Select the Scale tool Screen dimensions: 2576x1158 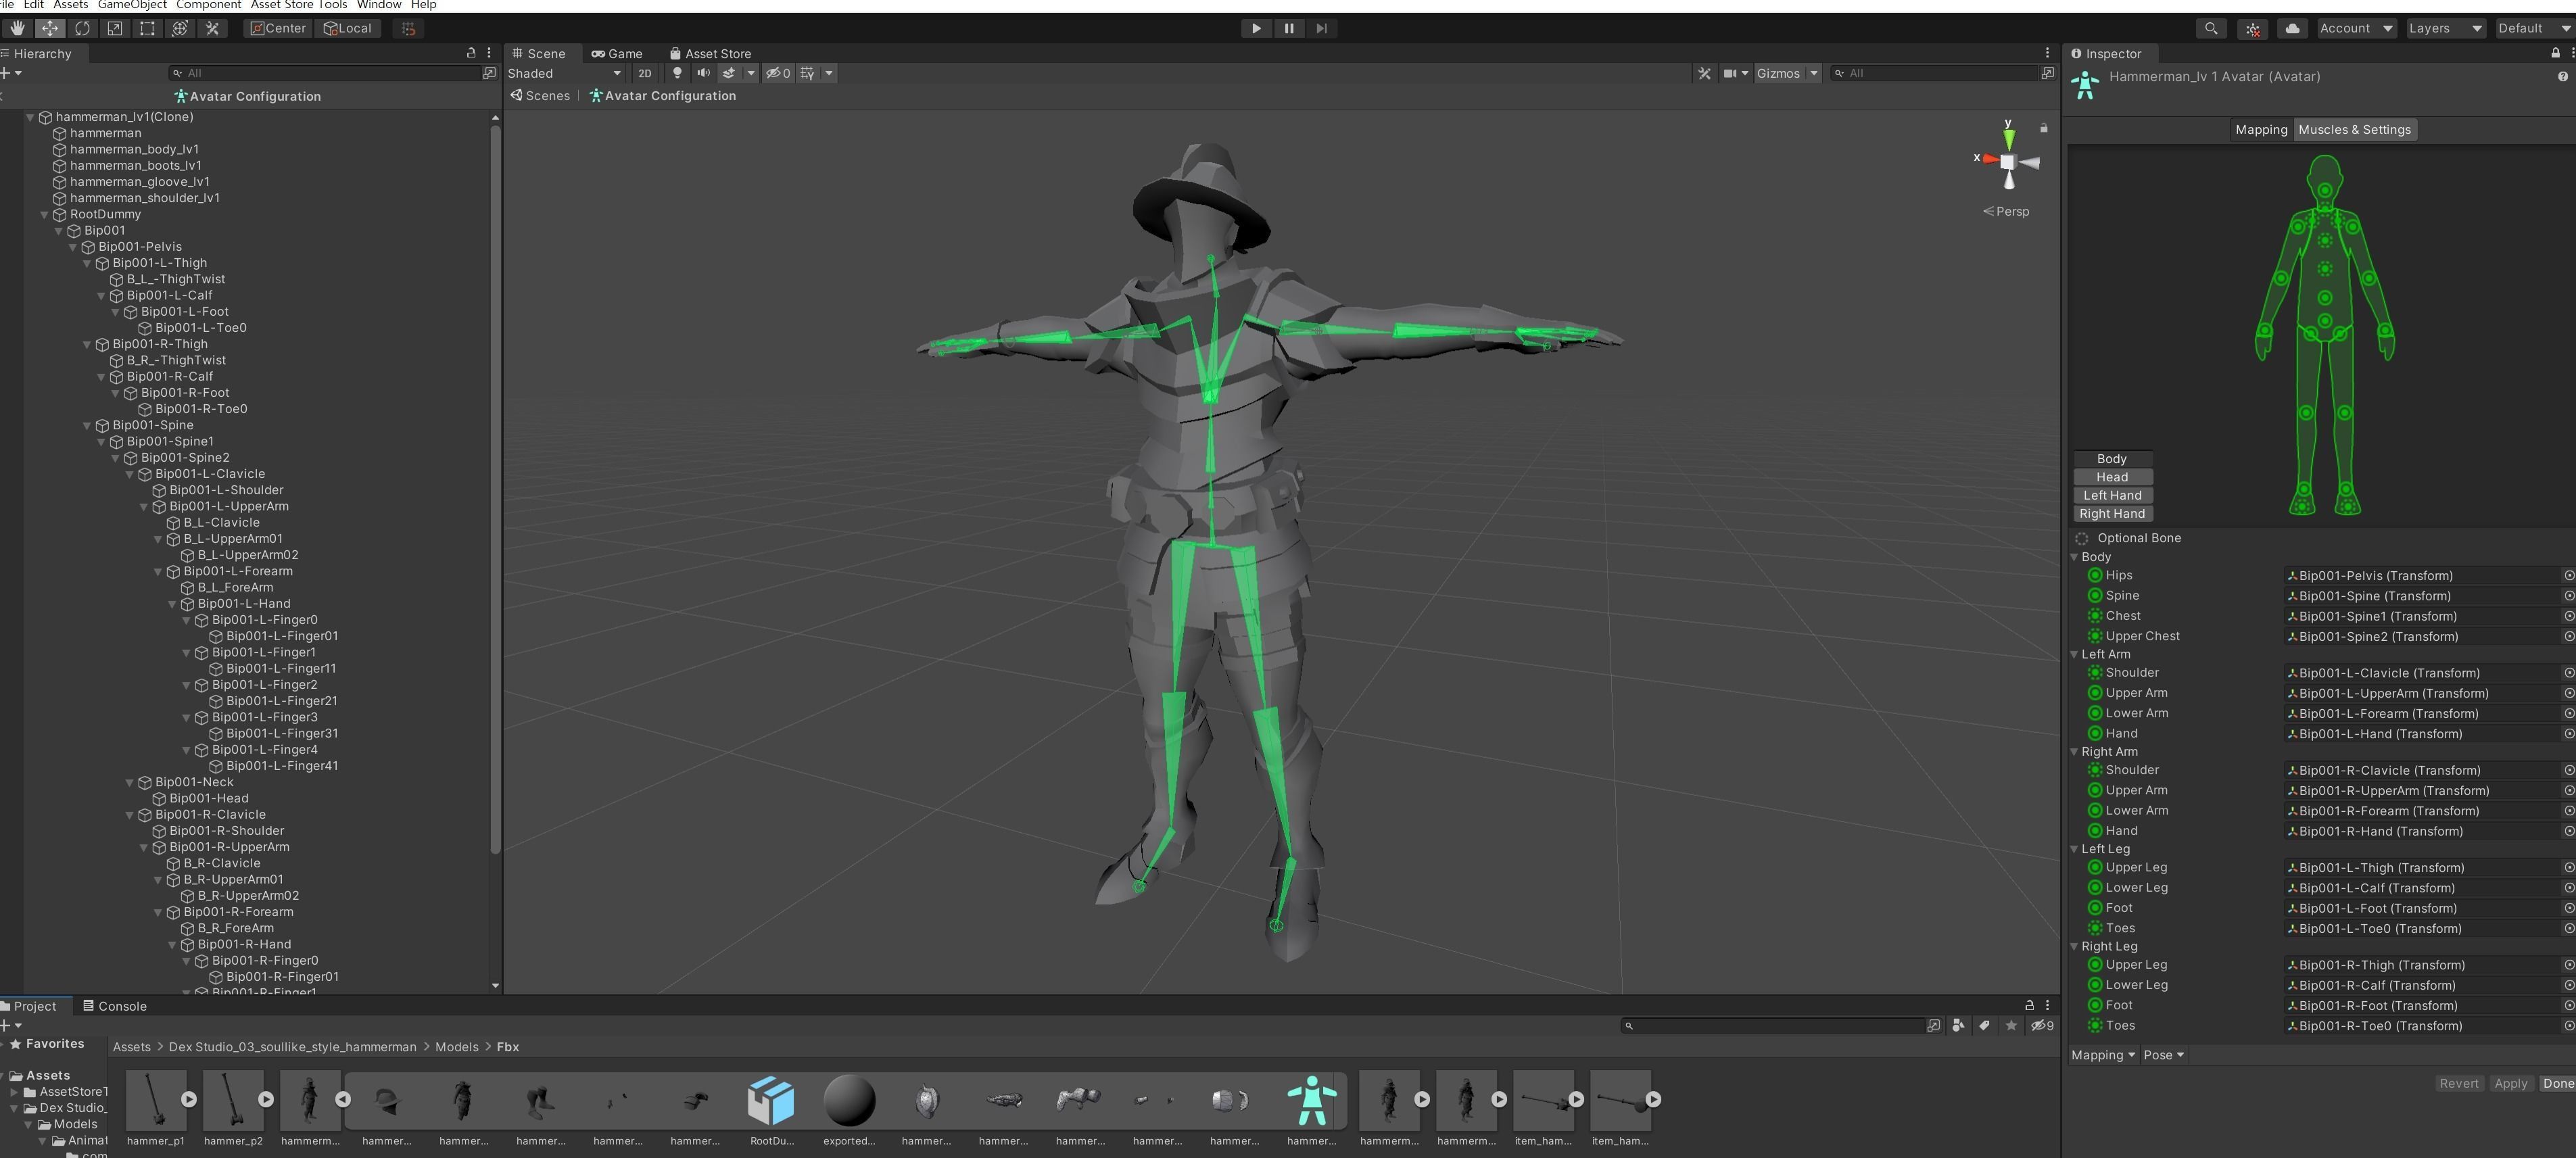point(114,28)
